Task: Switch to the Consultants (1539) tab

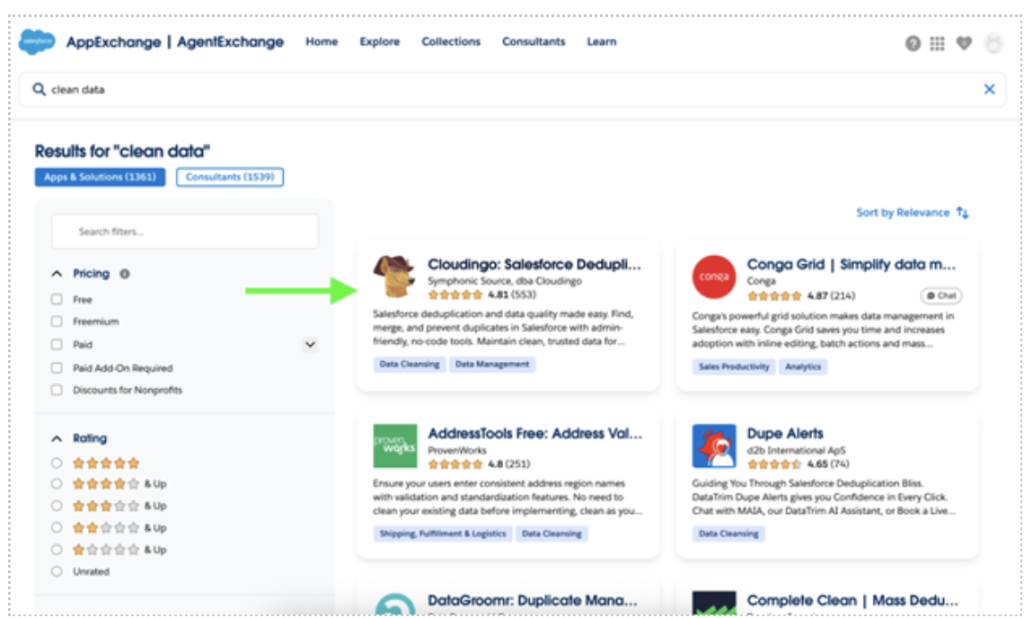Action: pyautogui.click(x=230, y=177)
